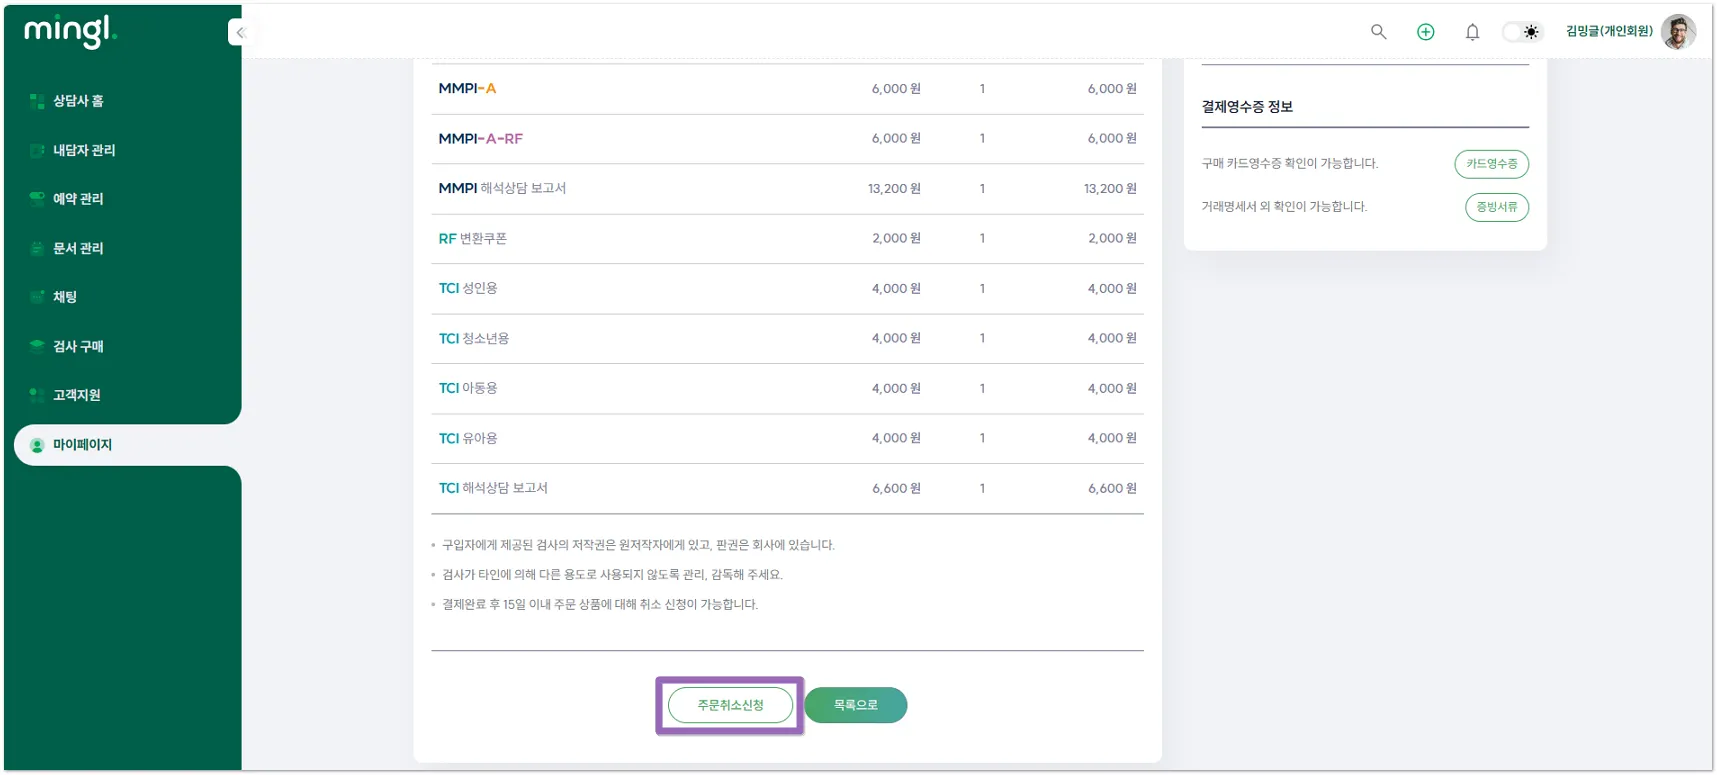This screenshot has width=1717, height=775.
Task: Select 마이페이지 in the sidebar
Action: [x=82, y=445]
